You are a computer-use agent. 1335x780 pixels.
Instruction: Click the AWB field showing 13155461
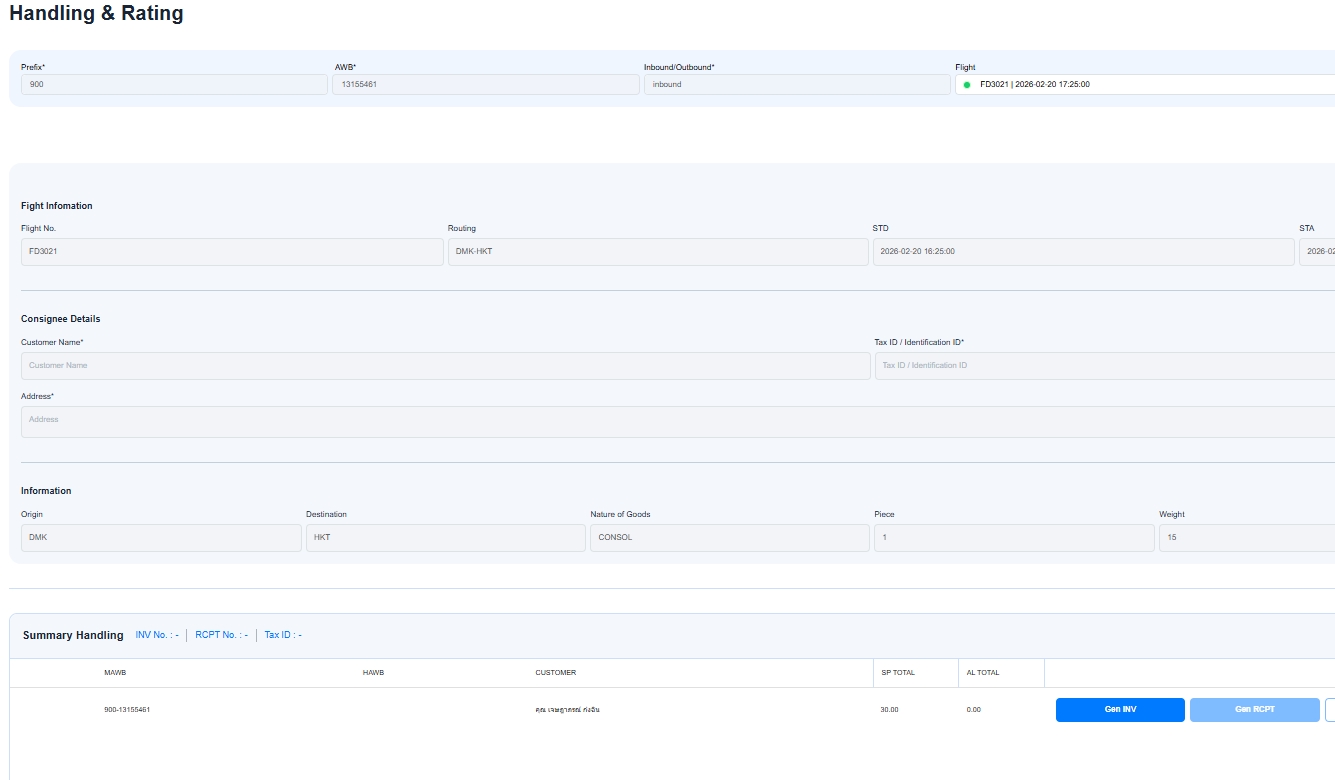[x=485, y=85]
